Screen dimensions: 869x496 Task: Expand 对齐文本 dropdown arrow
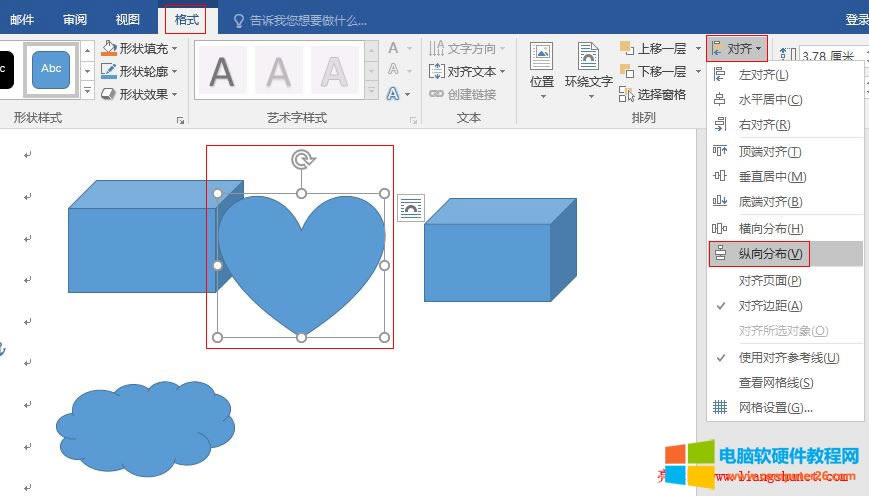click(x=503, y=71)
